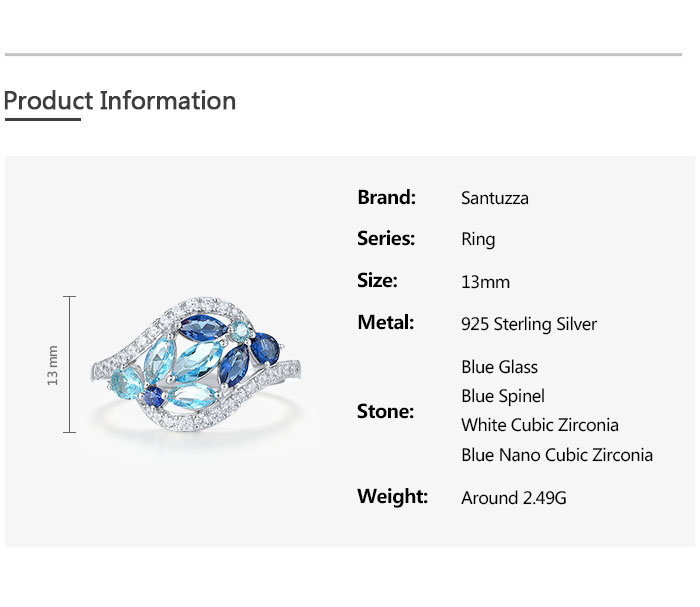
Task: Select the Ring series value
Action: 478,240
